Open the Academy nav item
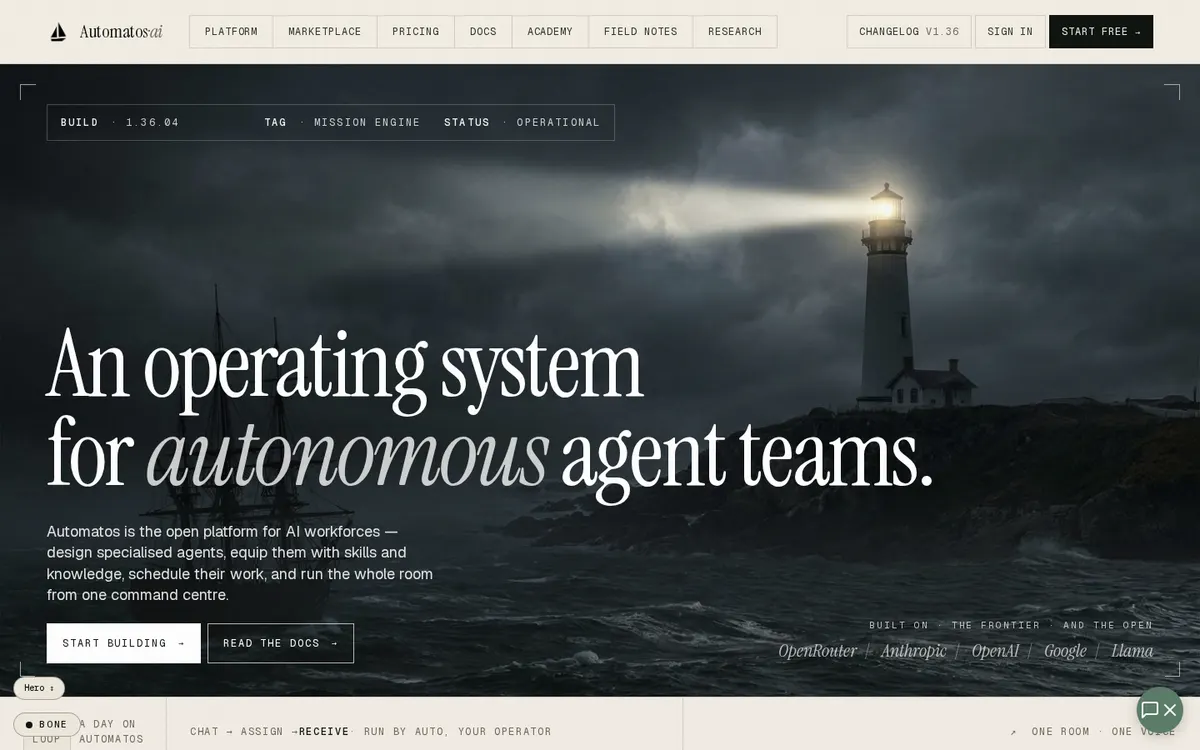 pos(550,32)
